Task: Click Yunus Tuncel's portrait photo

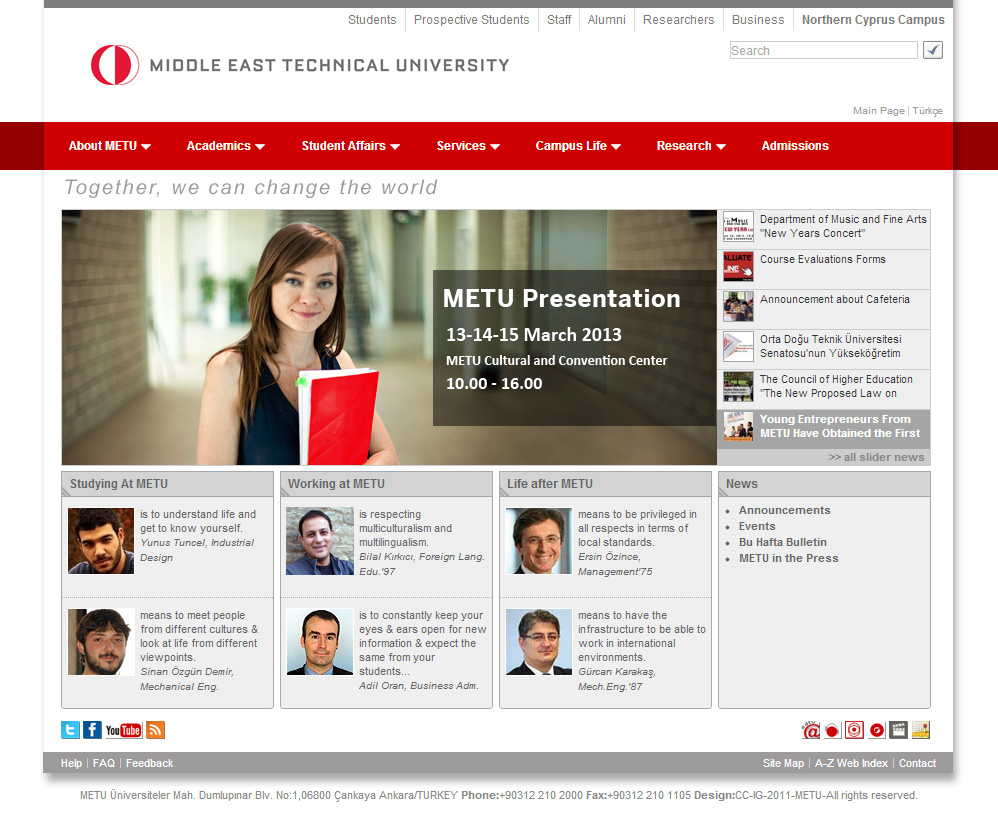Action: (101, 541)
